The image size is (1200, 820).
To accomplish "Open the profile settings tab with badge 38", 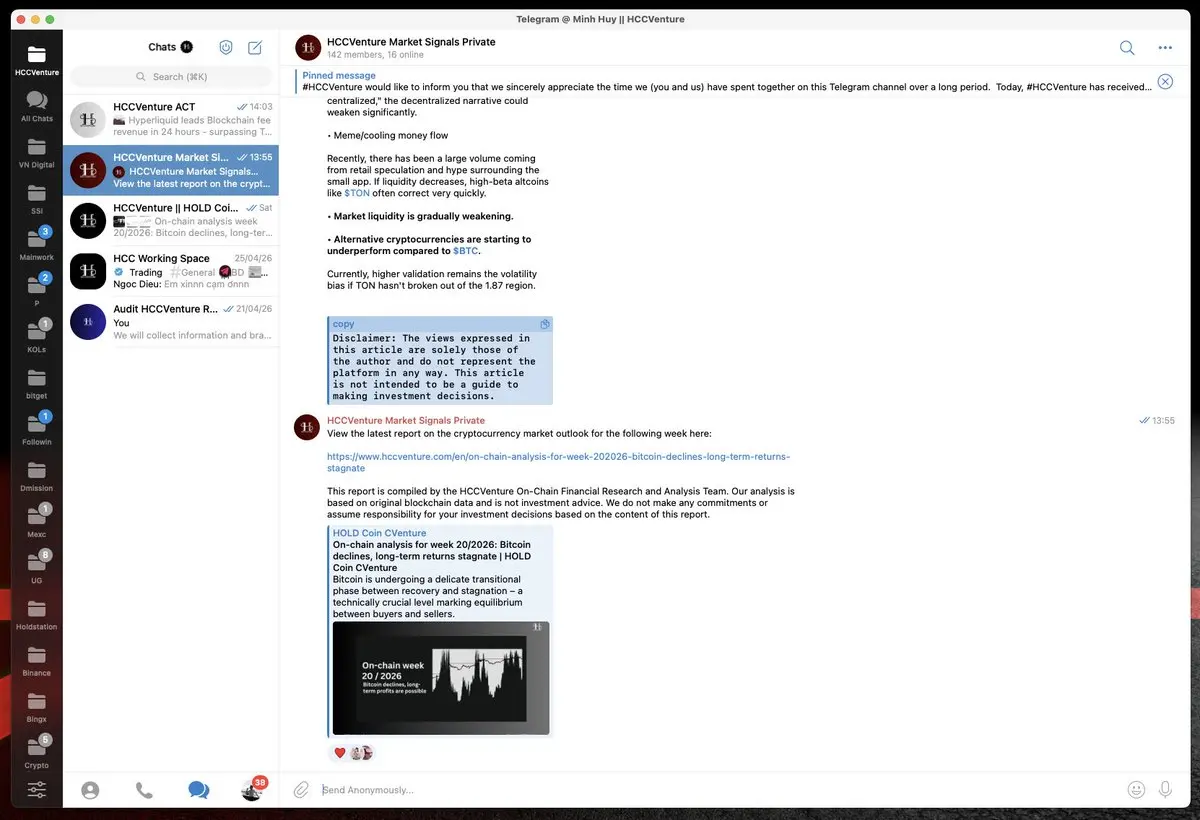I will click(x=252, y=790).
